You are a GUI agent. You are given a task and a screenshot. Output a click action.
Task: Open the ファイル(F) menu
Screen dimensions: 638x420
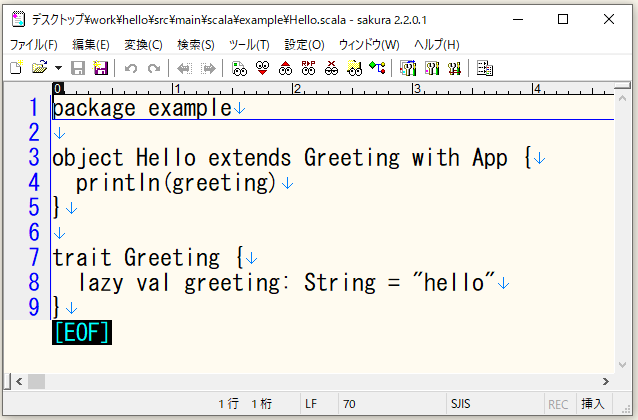click(x=34, y=44)
